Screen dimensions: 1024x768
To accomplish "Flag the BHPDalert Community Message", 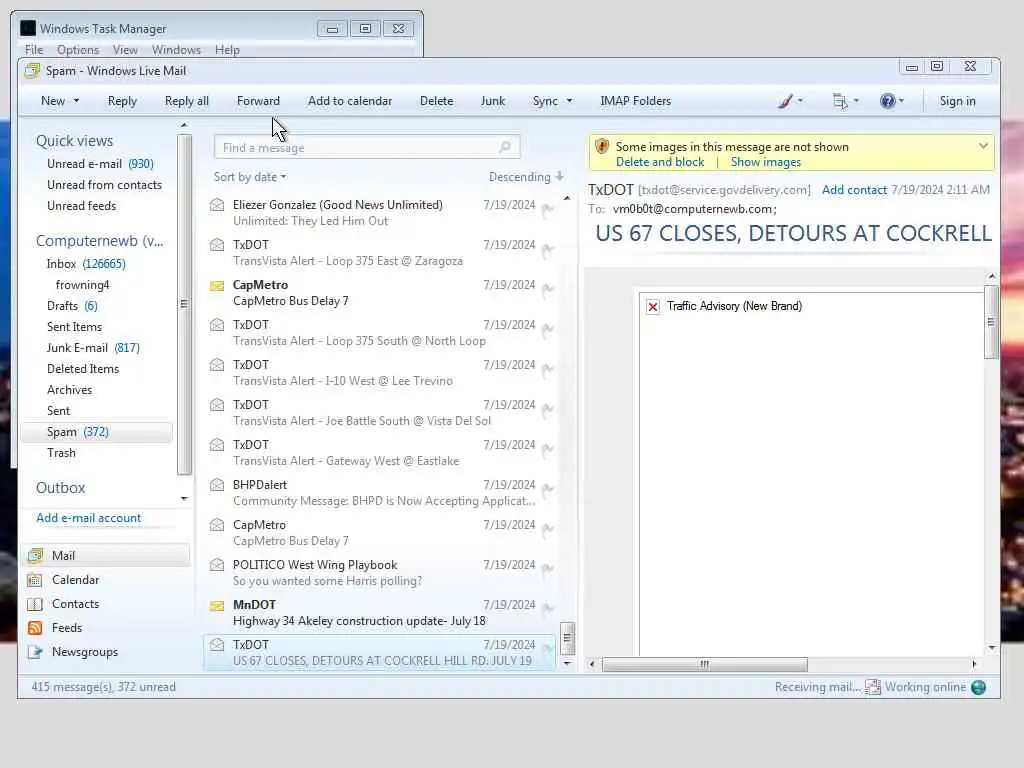I will (548, 488).
